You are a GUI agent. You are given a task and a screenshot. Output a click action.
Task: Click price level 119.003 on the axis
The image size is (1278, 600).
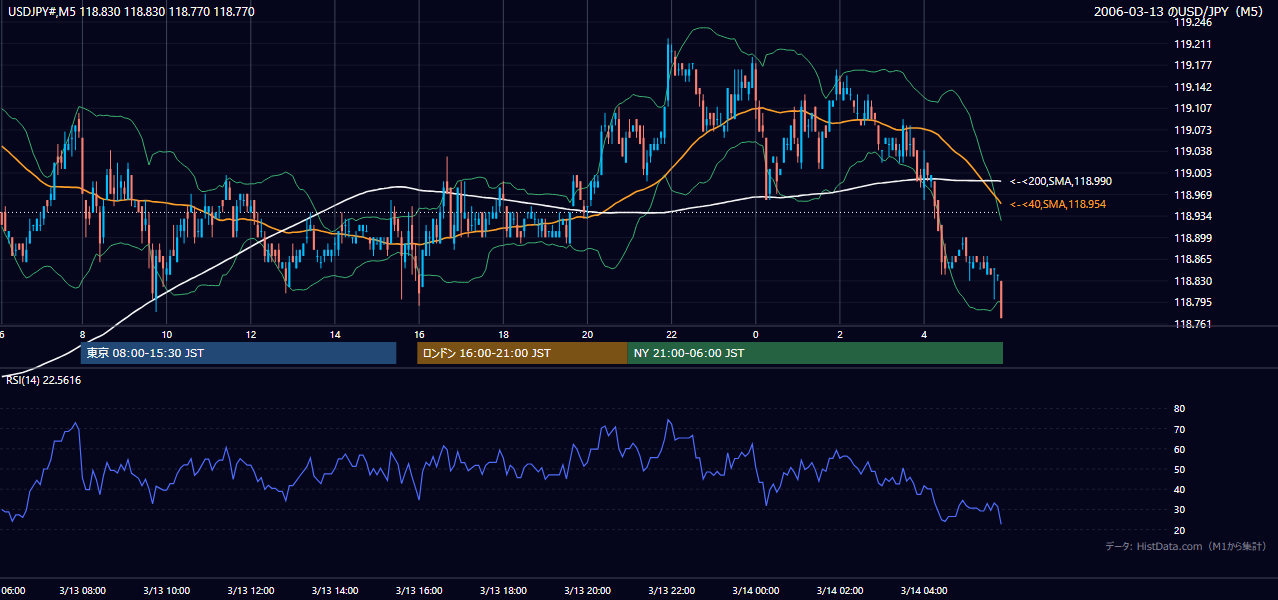pyautogui.click(x=1193, y=173)
